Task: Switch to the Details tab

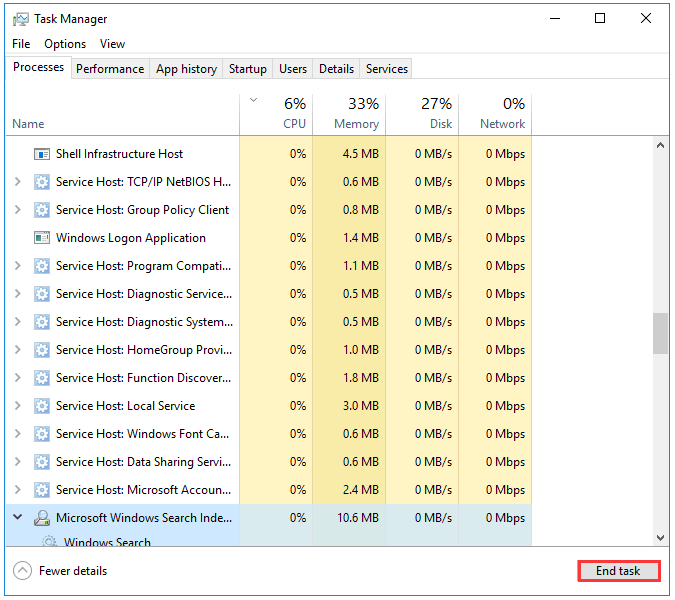Action: point(336,69)
